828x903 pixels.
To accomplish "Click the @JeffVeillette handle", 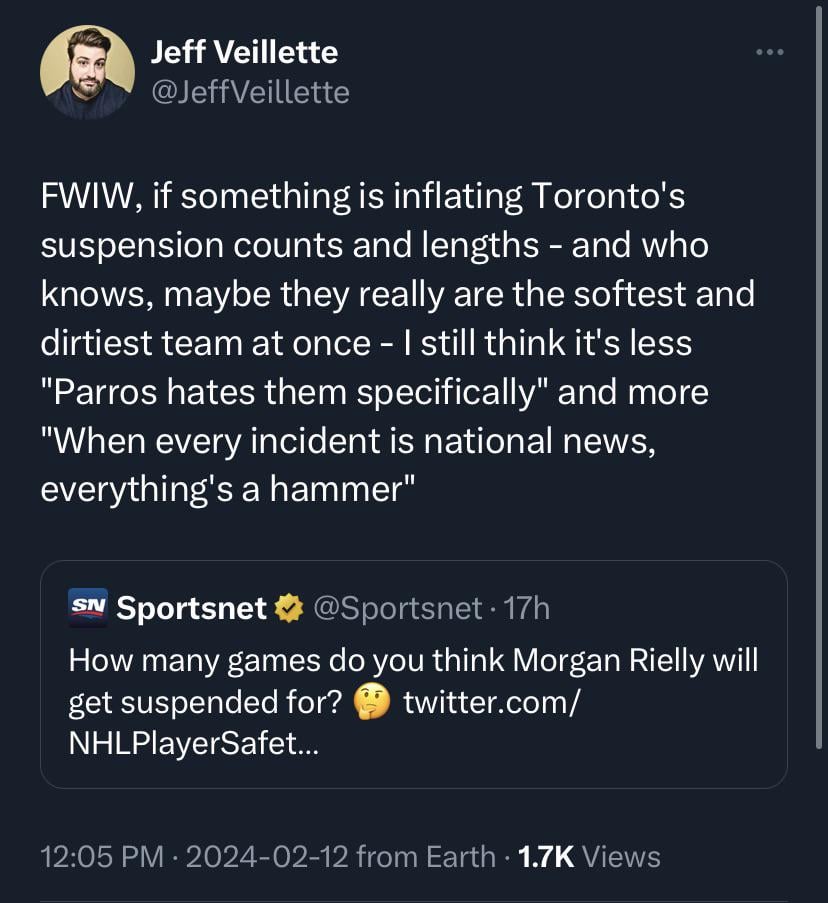I will (250, 93).
